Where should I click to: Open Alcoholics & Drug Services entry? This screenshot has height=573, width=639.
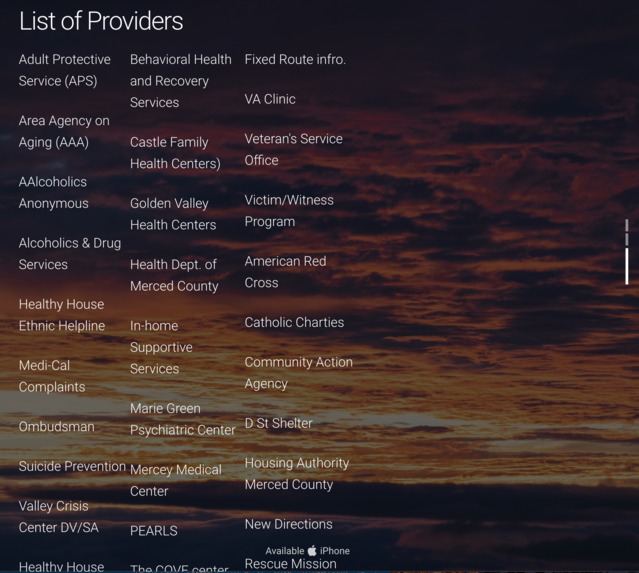[70, 253]
